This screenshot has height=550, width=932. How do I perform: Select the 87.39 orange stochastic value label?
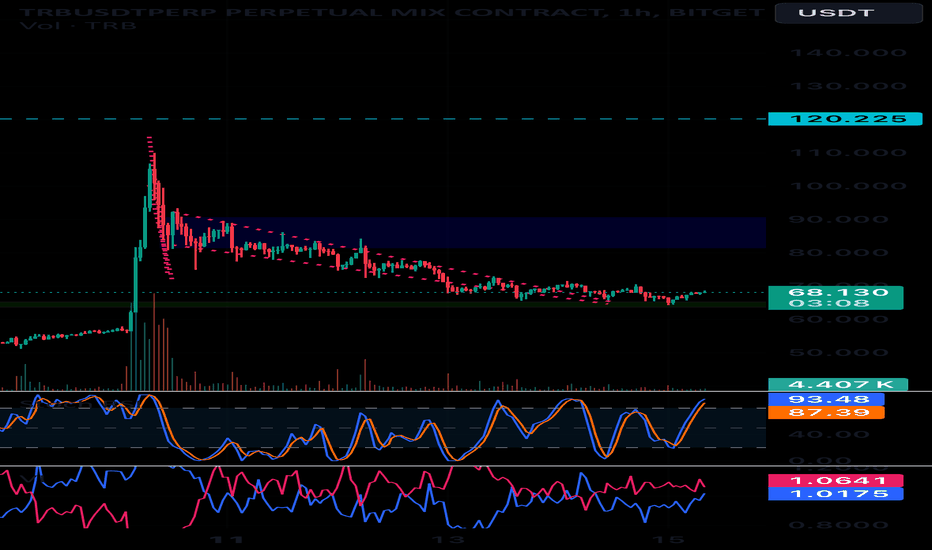[x=826, y=413]
